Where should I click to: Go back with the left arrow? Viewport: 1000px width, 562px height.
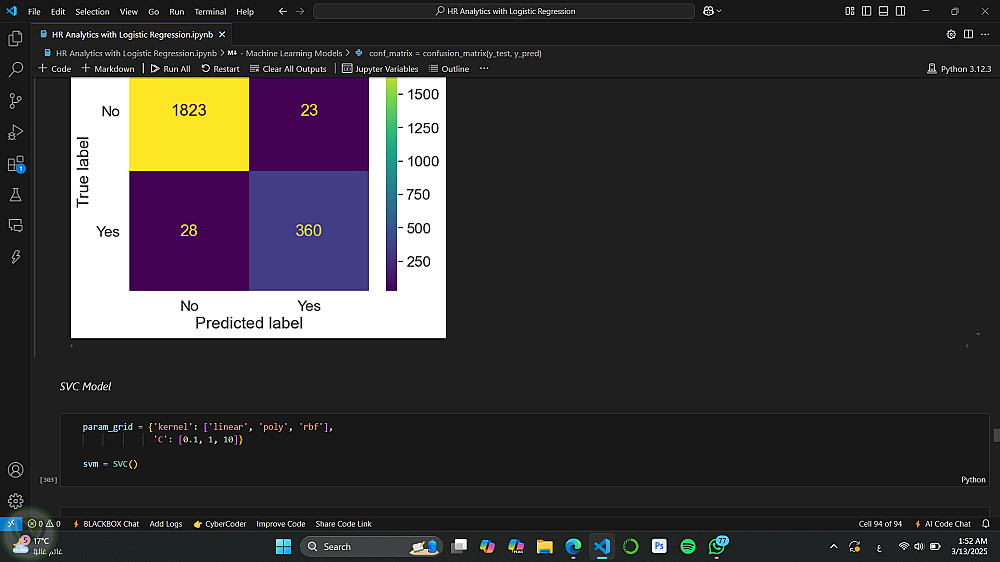(x=283, y=11)
